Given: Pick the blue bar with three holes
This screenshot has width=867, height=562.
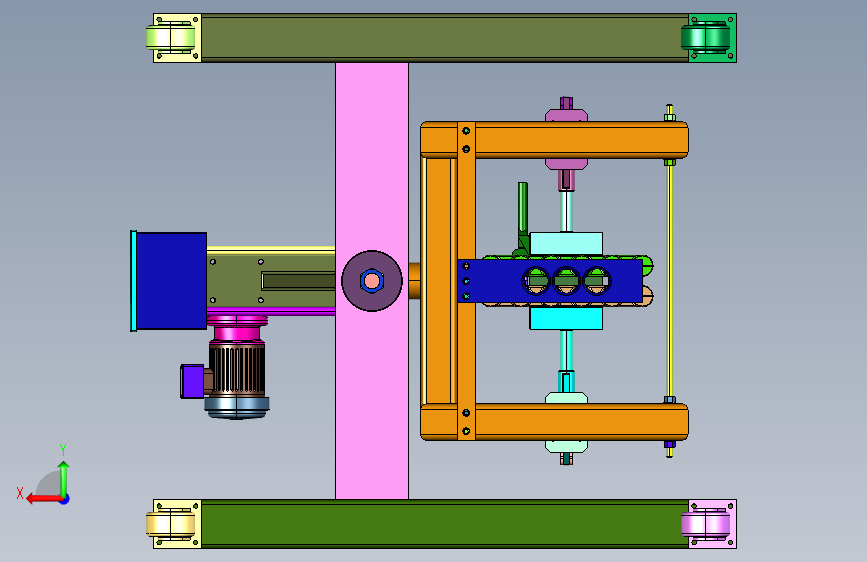Looking at the screenshot, I should tap(550, 281).
